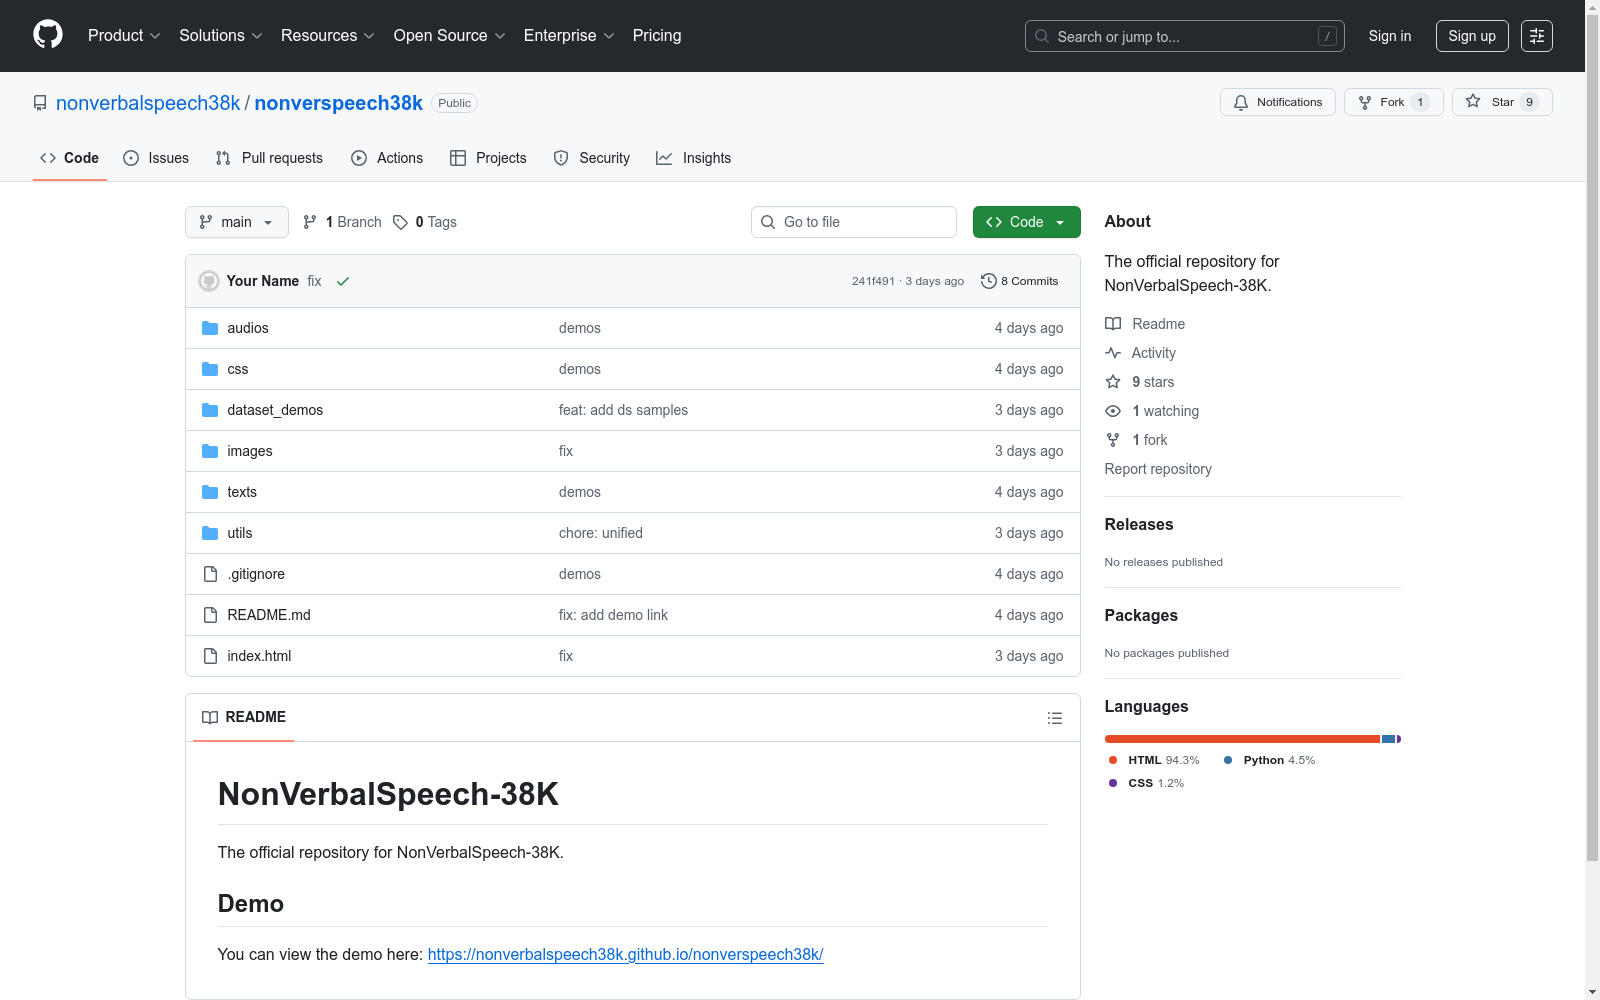Click the GitHub logo icon
1600x1000 pixels.
pos(48,35)
